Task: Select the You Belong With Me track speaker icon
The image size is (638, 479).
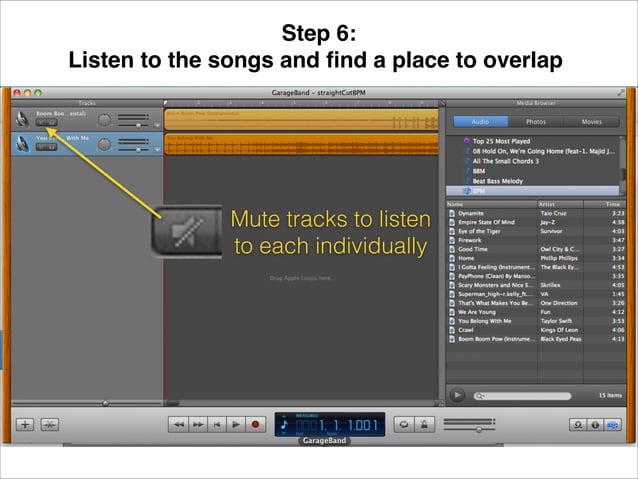Action: click(22, 144)
